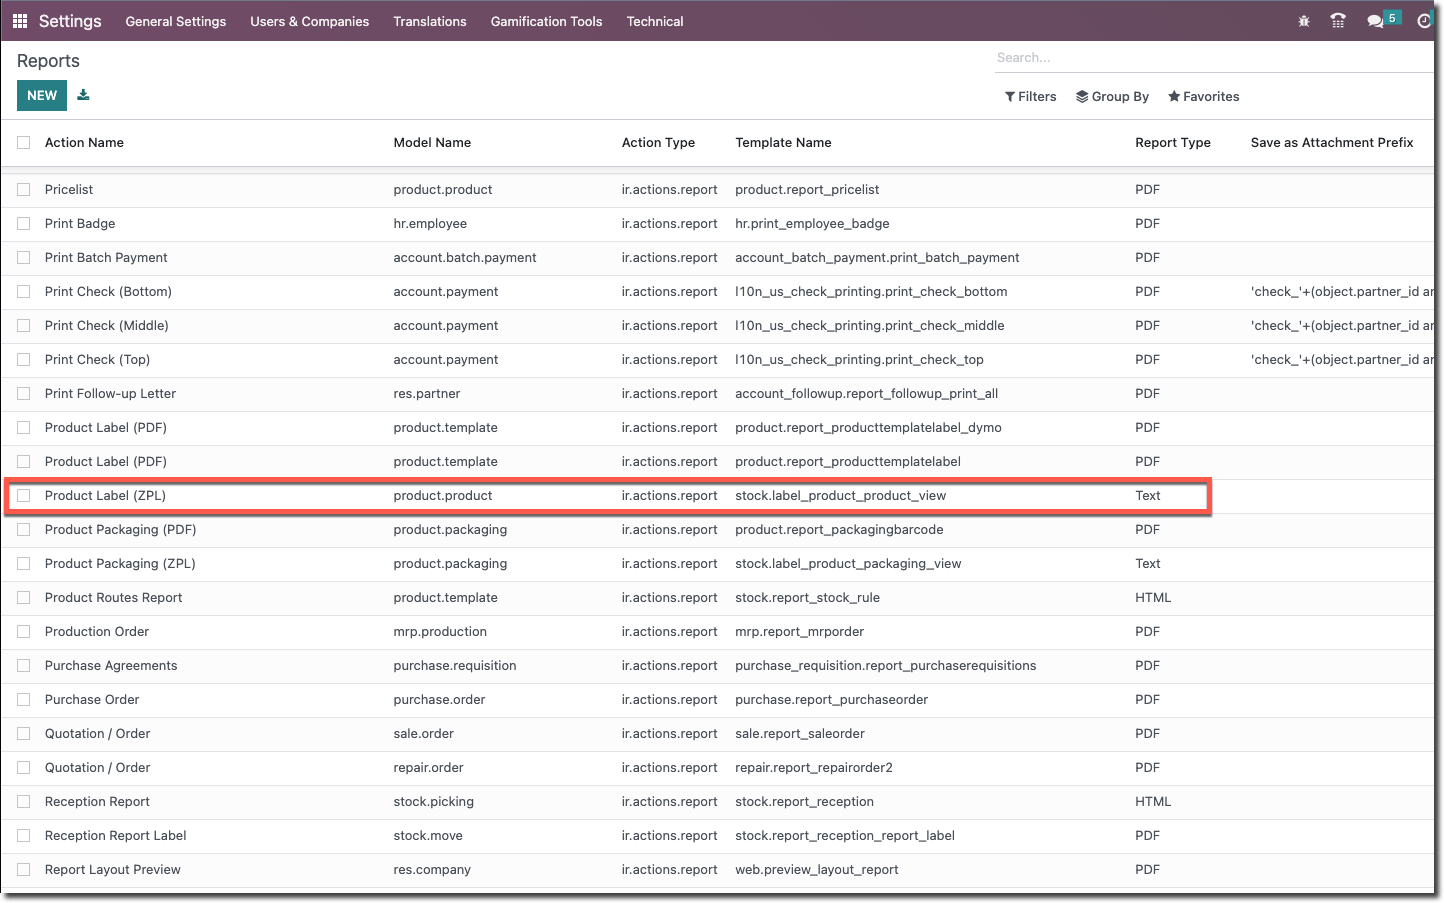Image resolution: width=1444 pixels, height=903 pixels.
Task: Open the General Settings menu
Action: [176, 21]
